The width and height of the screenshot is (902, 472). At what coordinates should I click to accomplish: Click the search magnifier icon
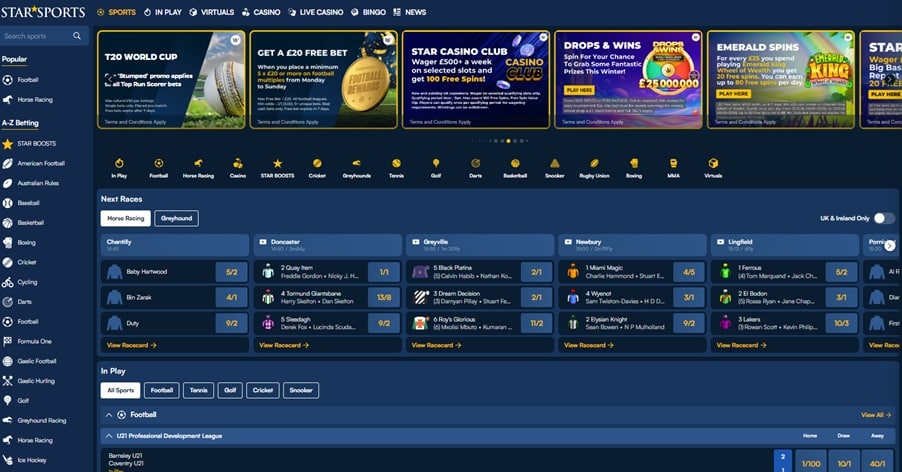coord(77,36)
